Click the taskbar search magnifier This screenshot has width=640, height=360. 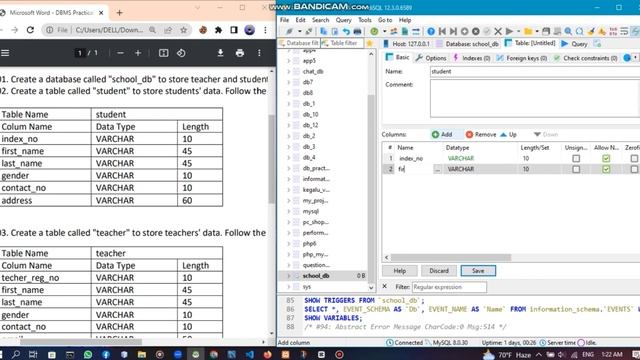click(x=16, y=354)
